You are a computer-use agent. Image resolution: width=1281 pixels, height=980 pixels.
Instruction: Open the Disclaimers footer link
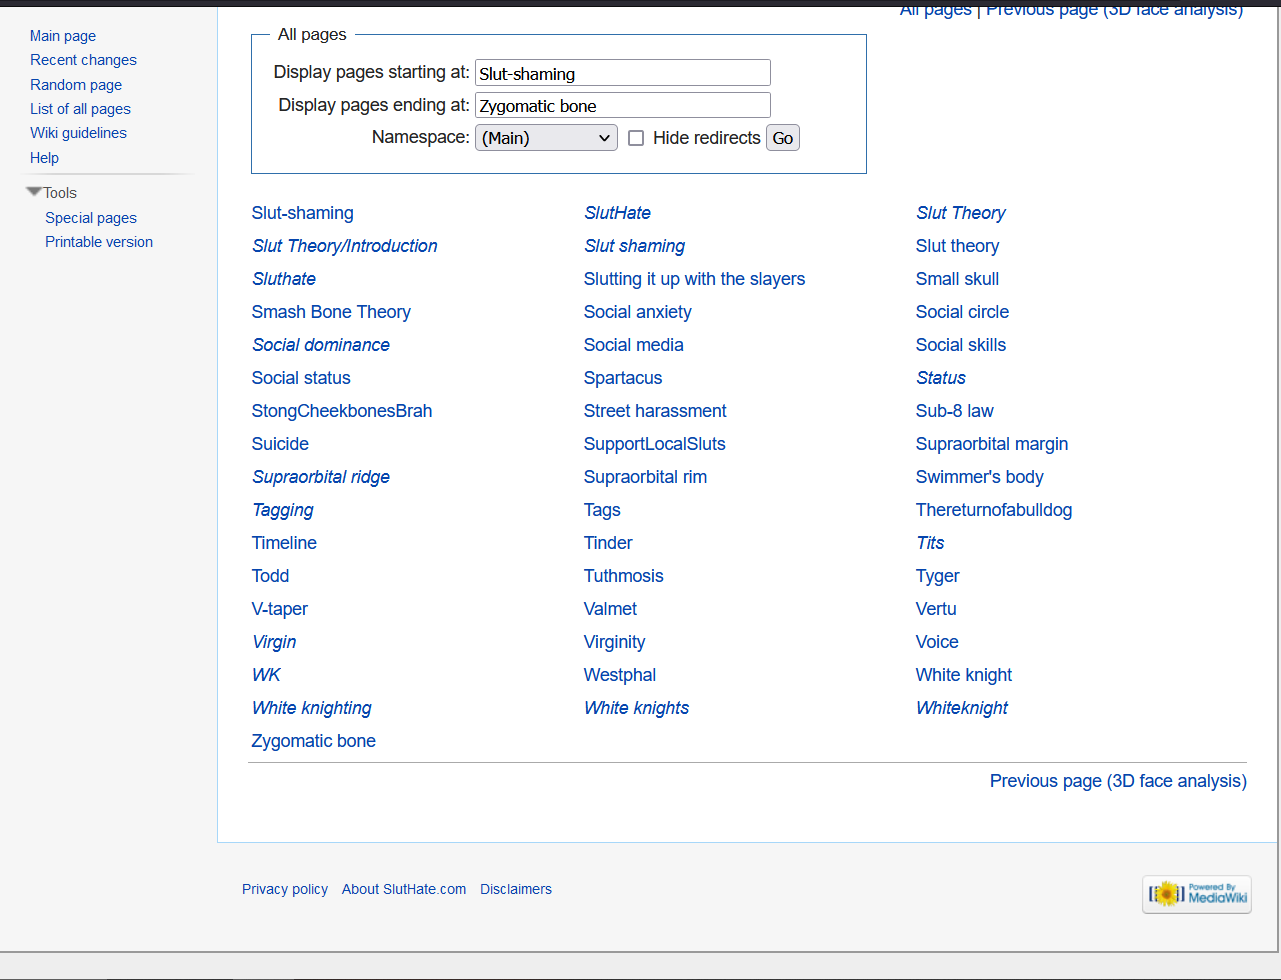point(516,889)
